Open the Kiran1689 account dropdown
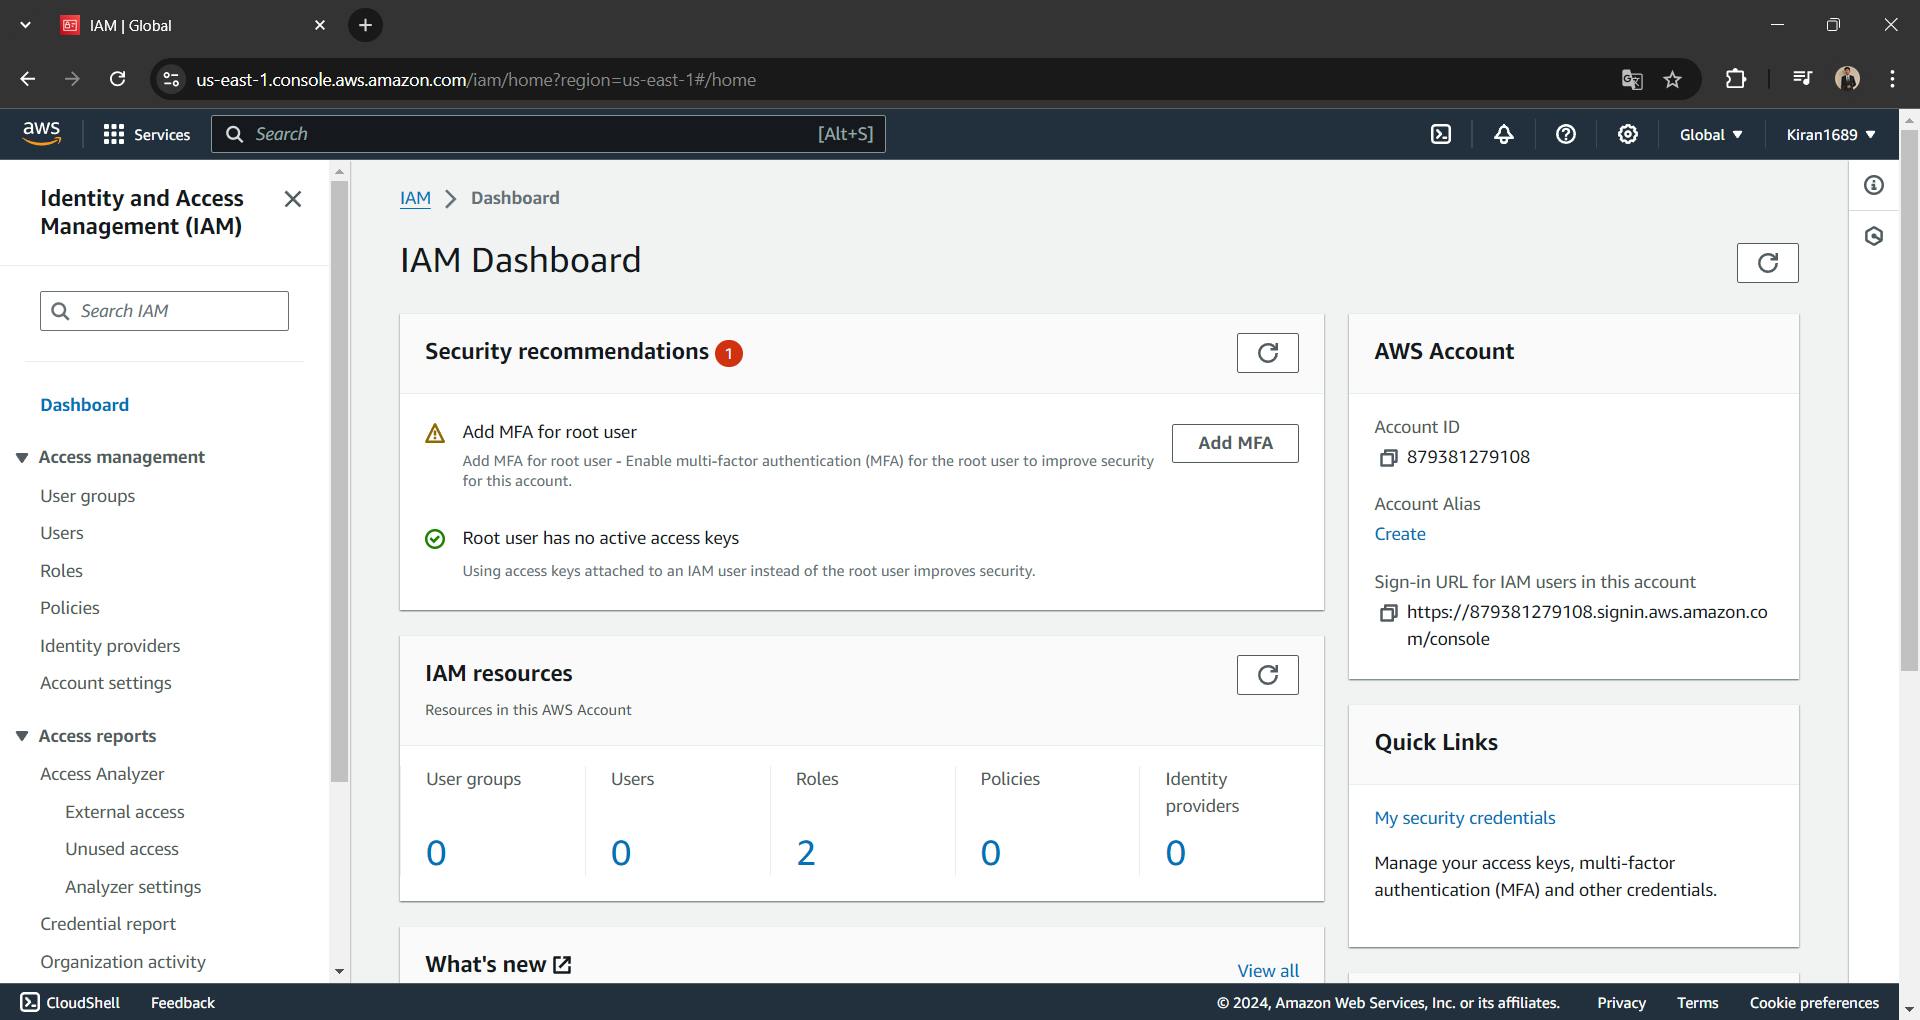 click(x=1831, y=134)
